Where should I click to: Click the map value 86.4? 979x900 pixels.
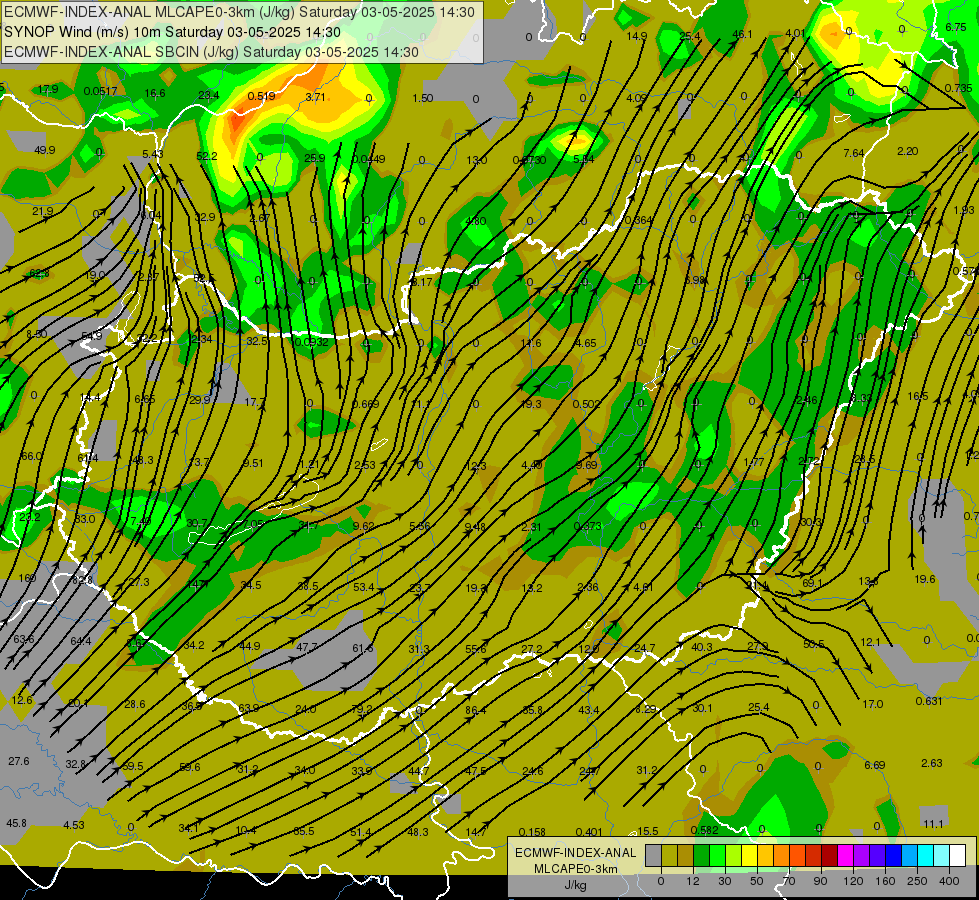[x=475, y=710]
